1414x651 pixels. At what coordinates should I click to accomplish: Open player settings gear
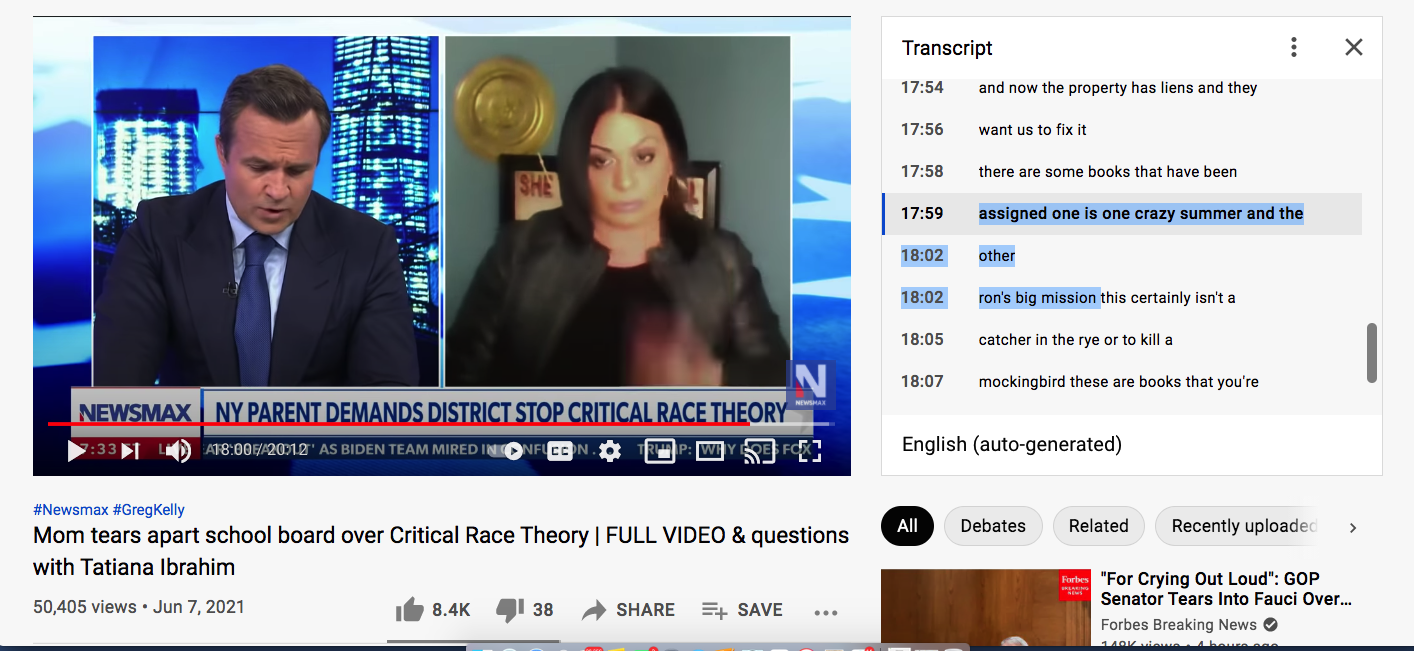click(610, 451)
